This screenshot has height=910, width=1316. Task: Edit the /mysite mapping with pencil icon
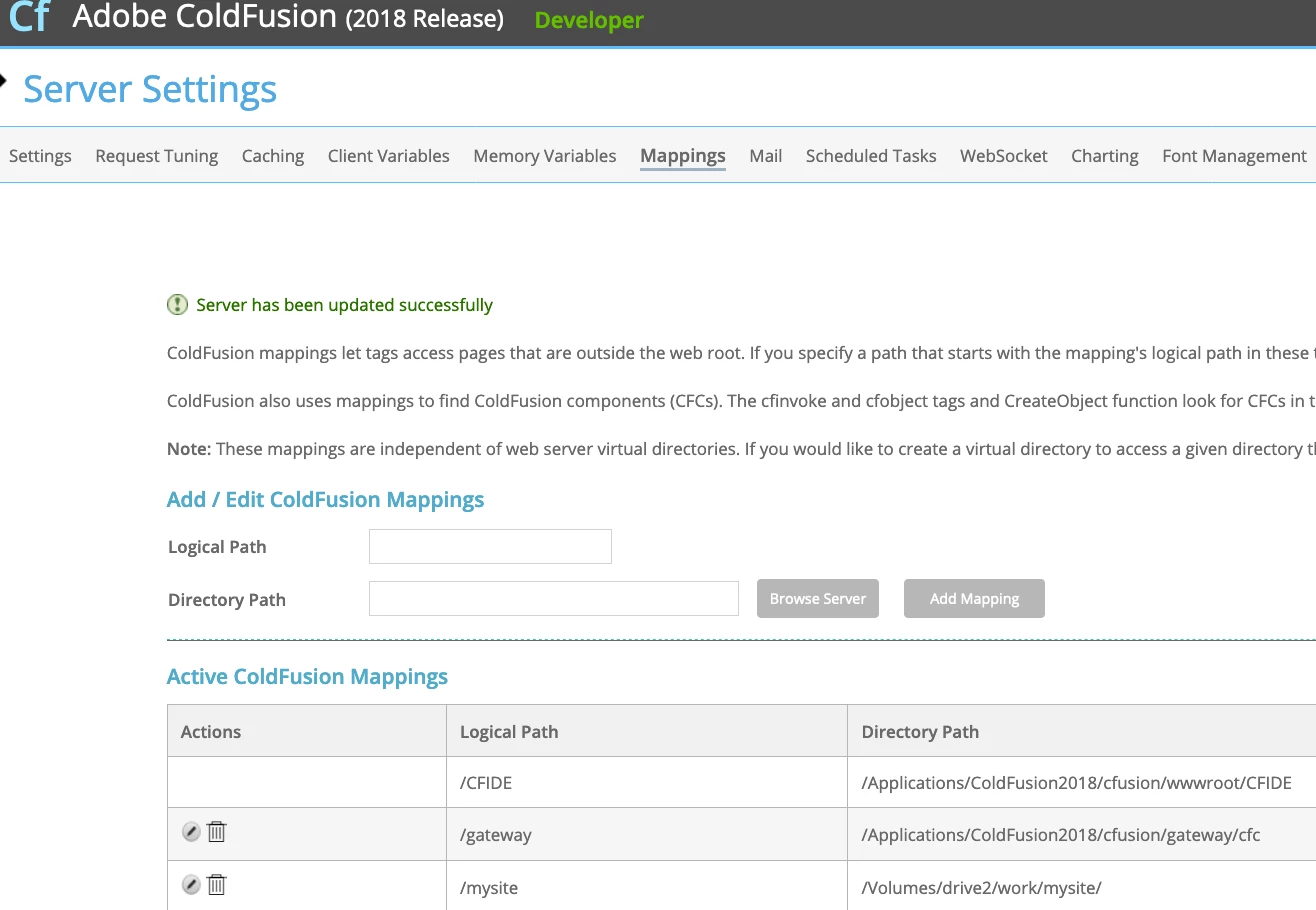pyautogui.click(x=191, y=885)
